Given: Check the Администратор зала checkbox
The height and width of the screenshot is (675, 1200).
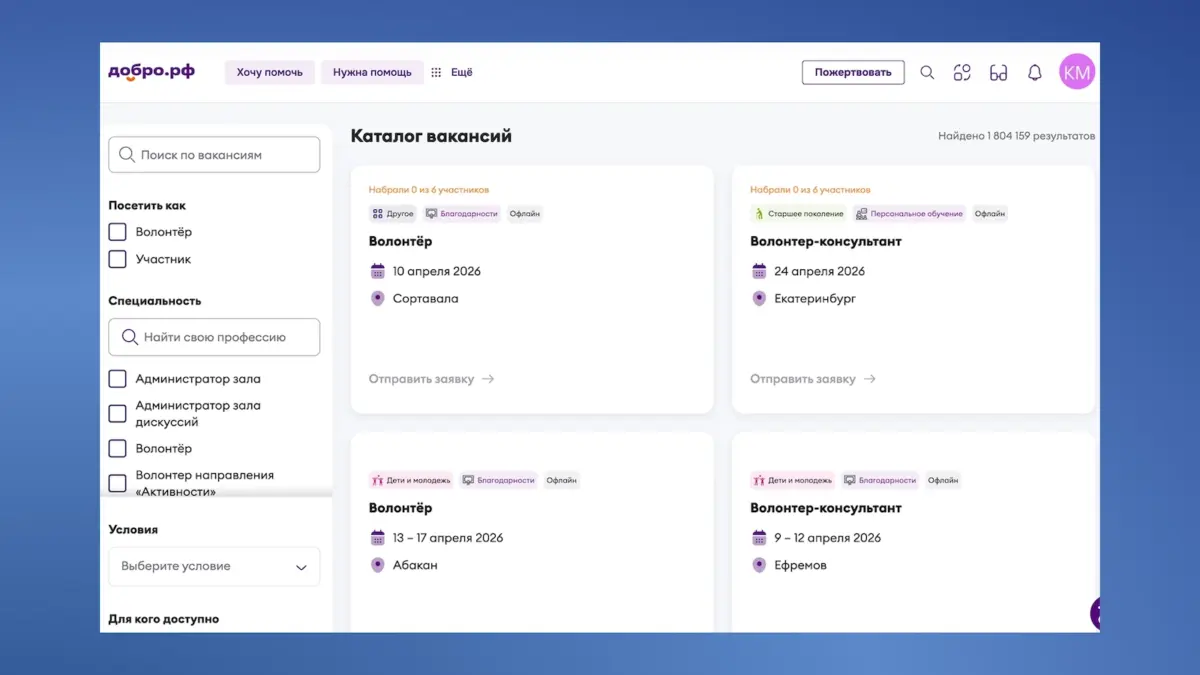Looking at the screenshot, I should (x=117, y=378).
